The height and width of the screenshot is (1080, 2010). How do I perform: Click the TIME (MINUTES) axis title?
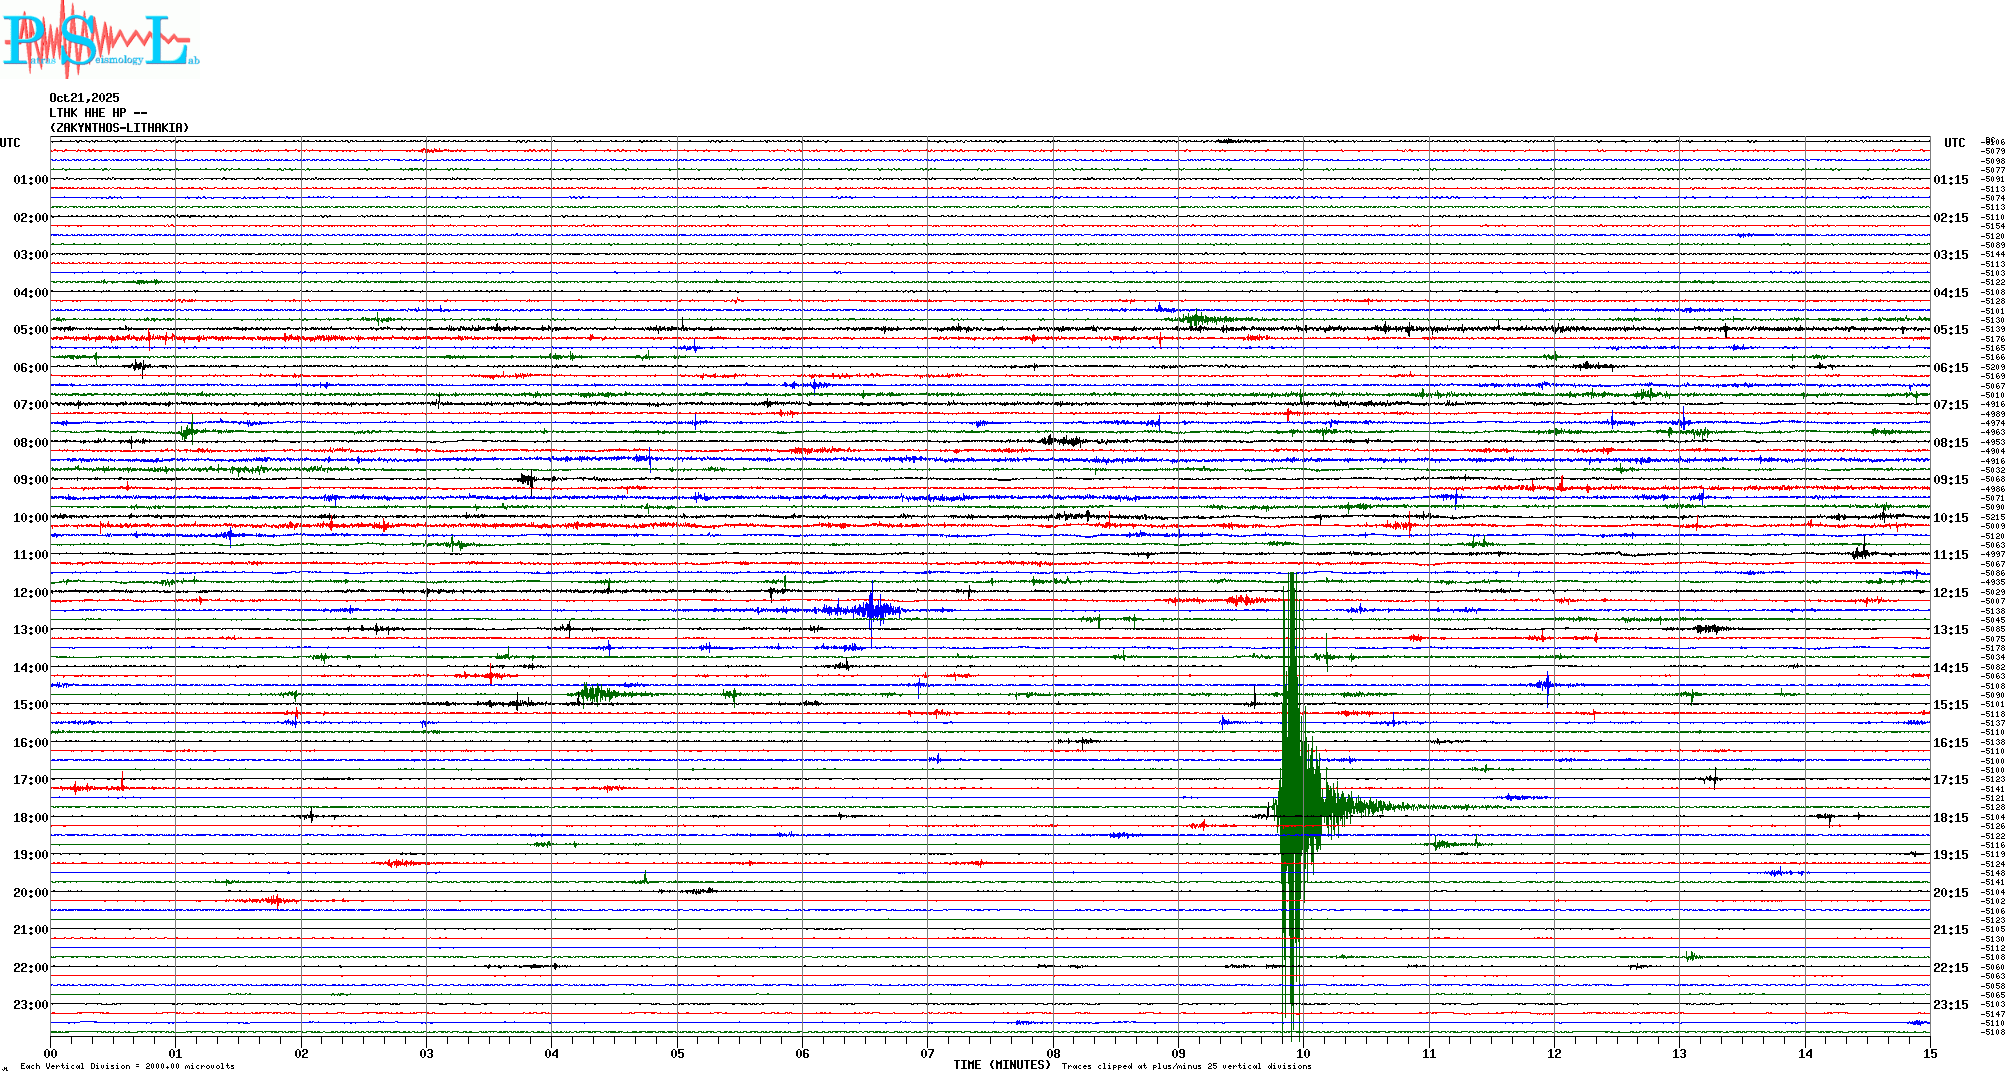1001,1065
